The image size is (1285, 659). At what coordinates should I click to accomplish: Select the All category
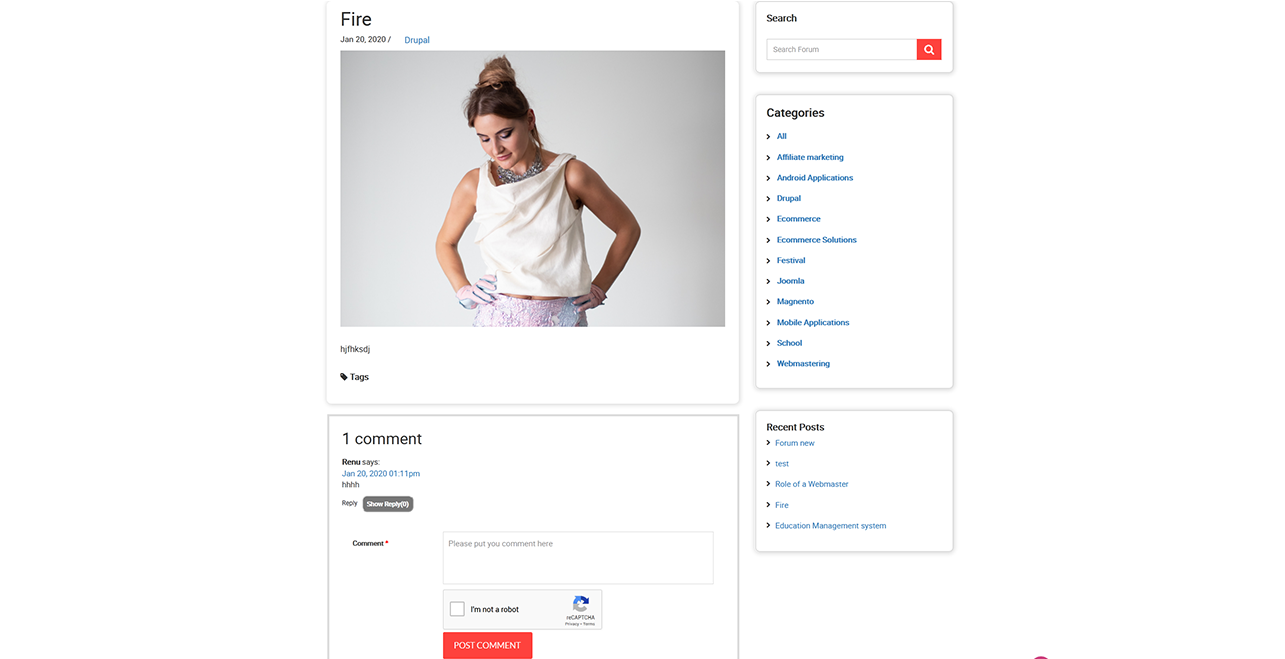[x=782, y=136]
